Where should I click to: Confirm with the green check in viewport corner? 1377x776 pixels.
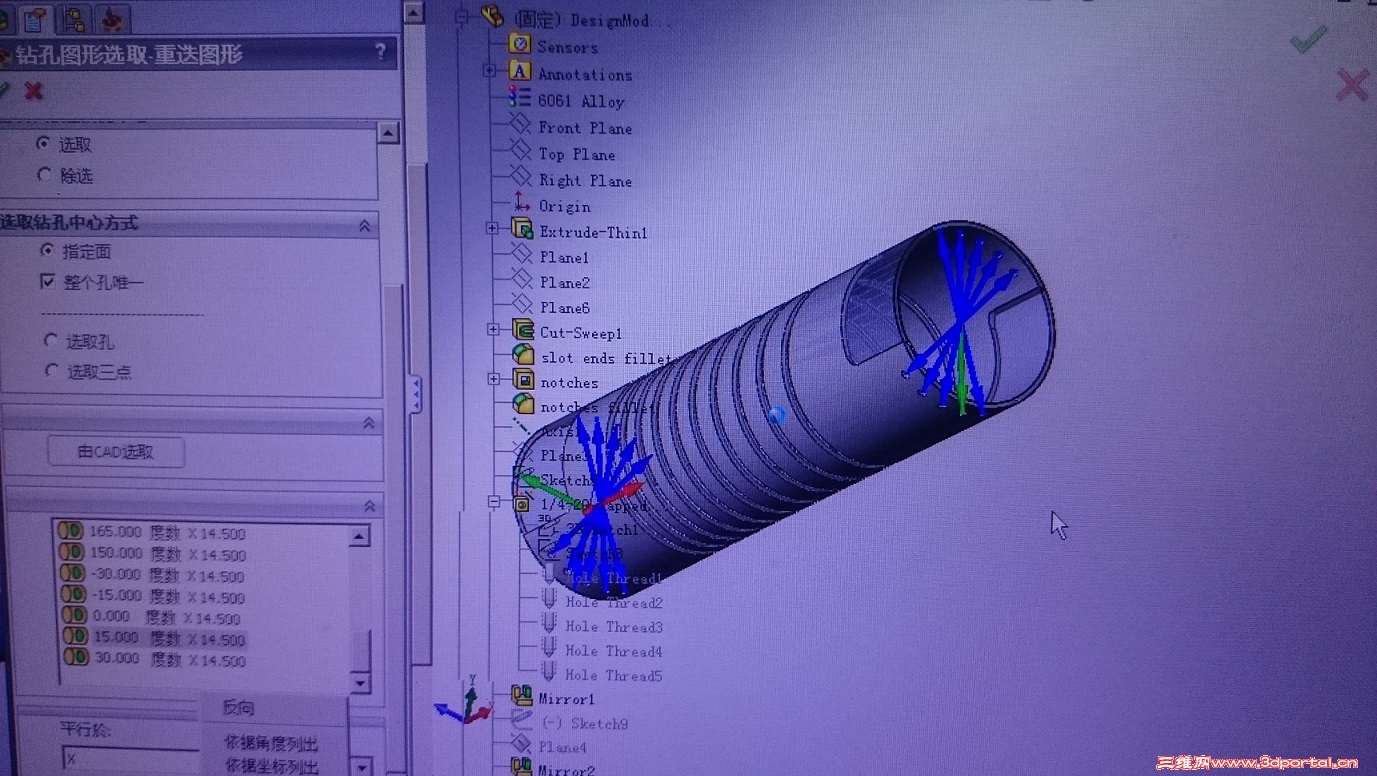point(1308,39)
